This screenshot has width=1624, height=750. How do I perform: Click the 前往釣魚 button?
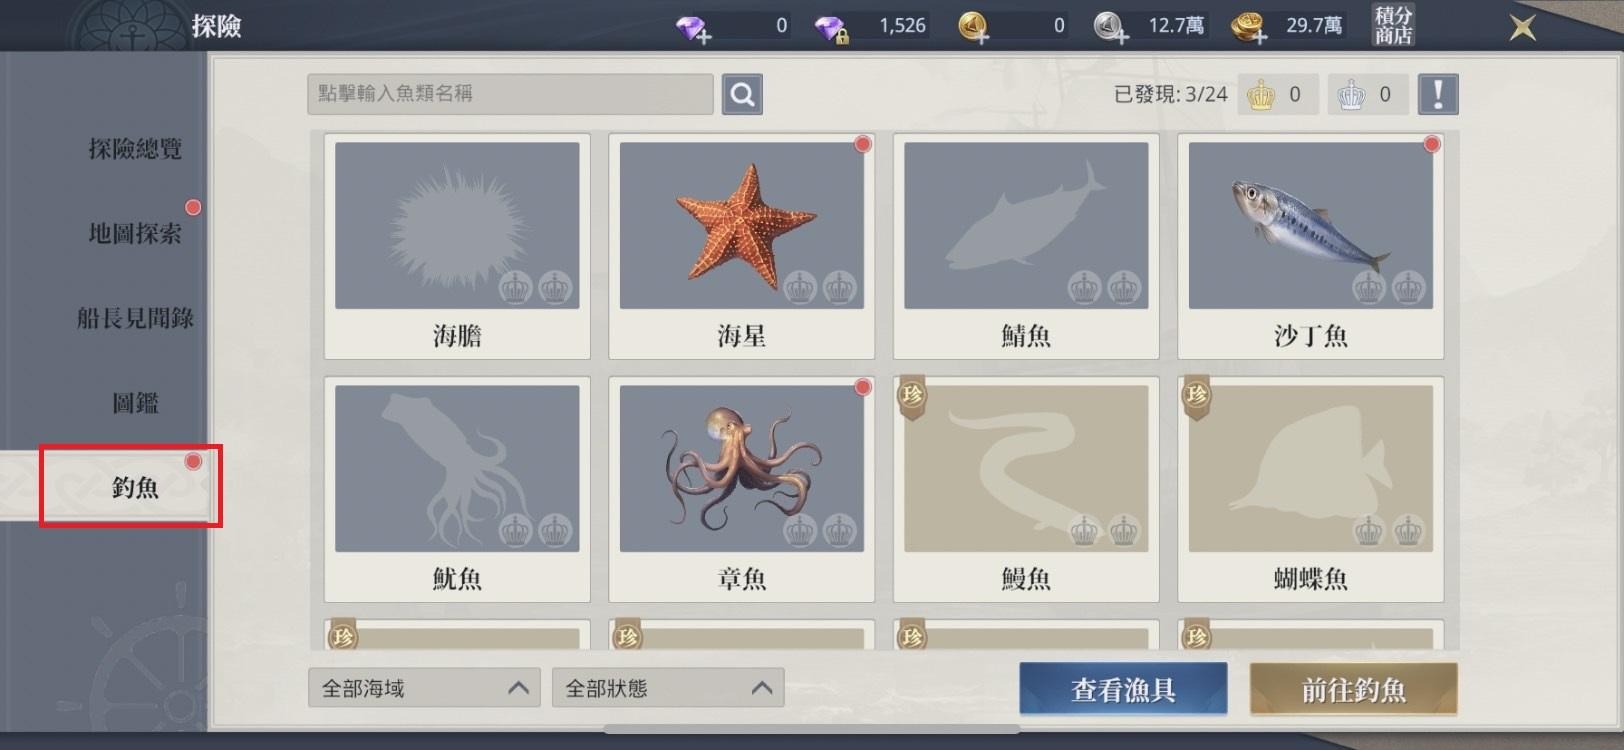click(1353, 689)
